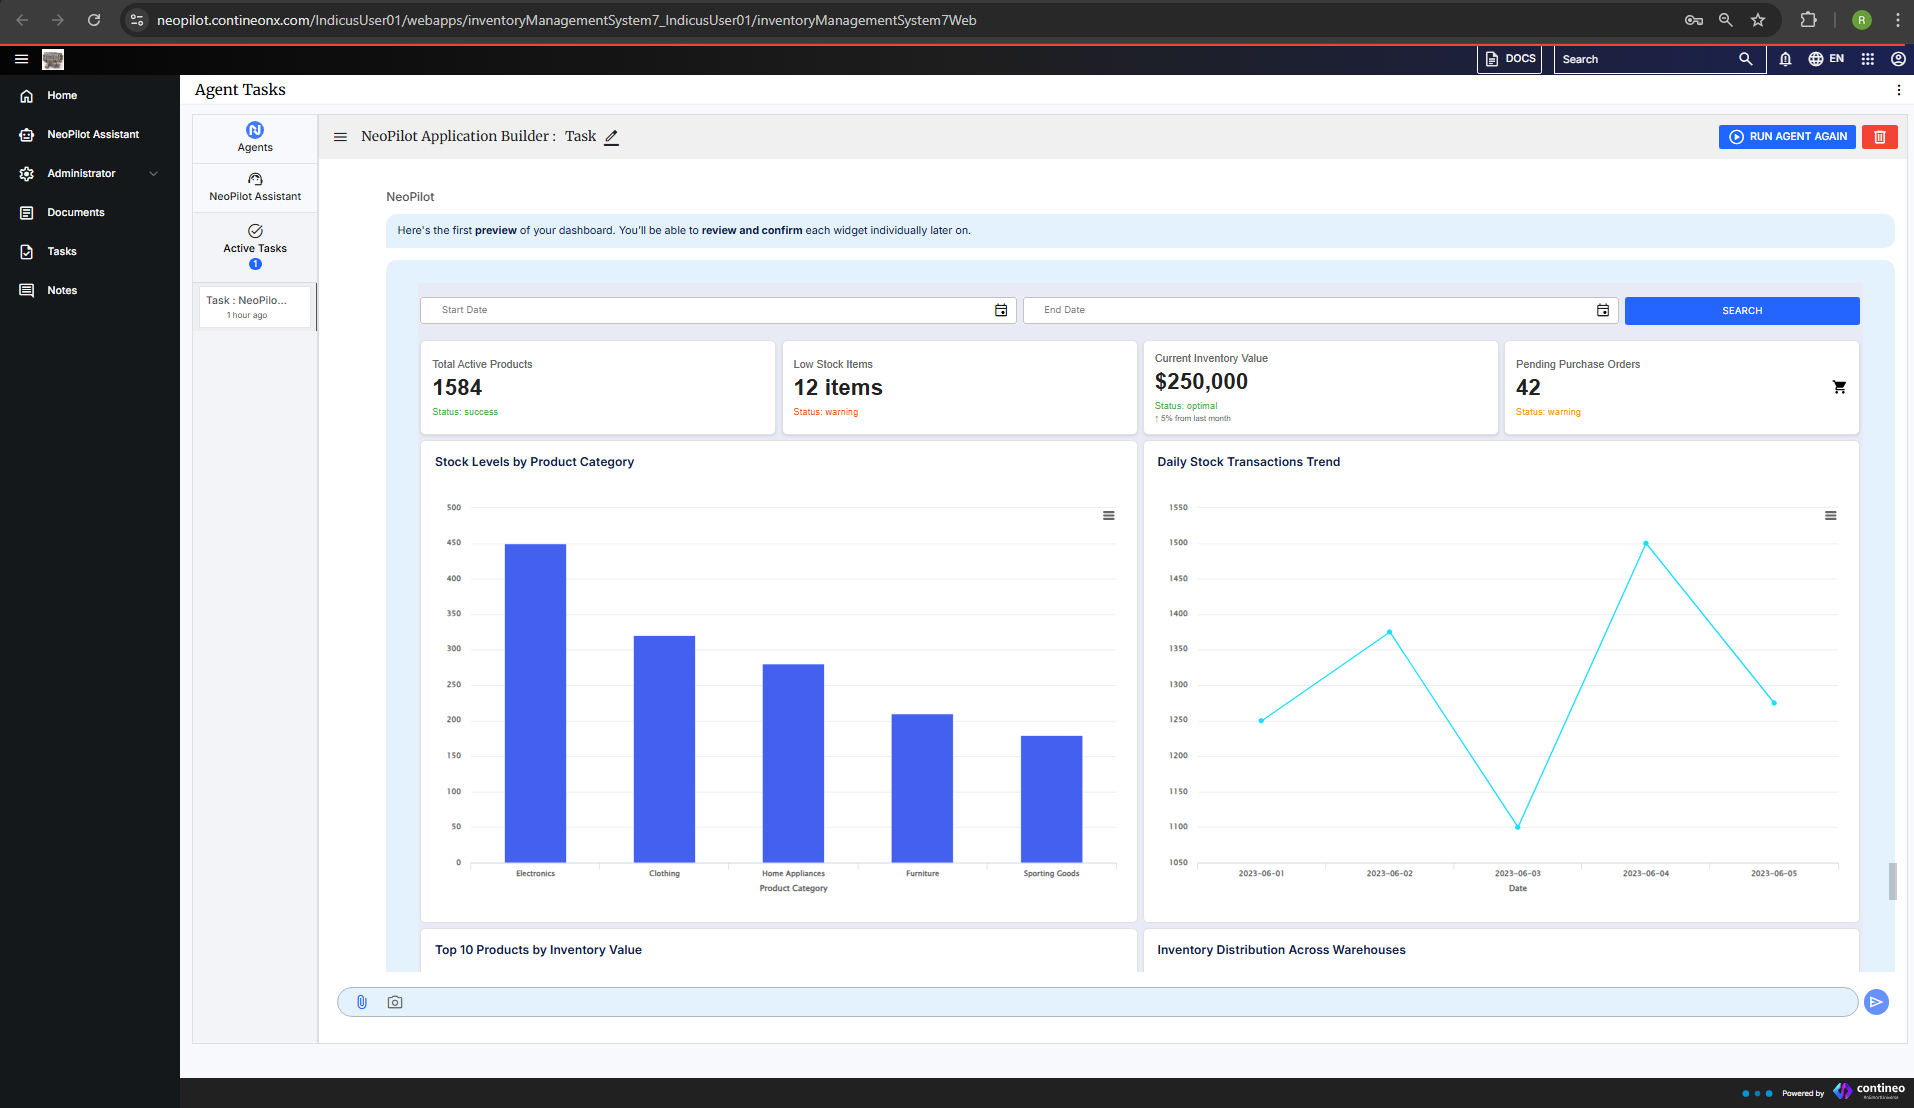This screenshot has height=1108, width=1914.
Task: Click the Home house icon
Action: pos(27,96)
